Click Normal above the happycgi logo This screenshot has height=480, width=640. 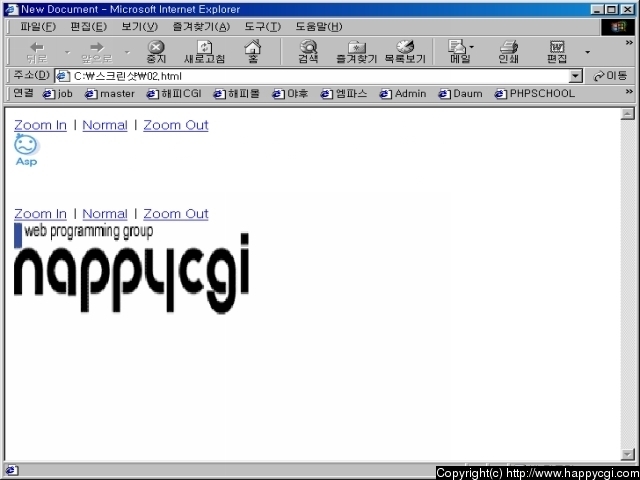click(x=105, y=214)
